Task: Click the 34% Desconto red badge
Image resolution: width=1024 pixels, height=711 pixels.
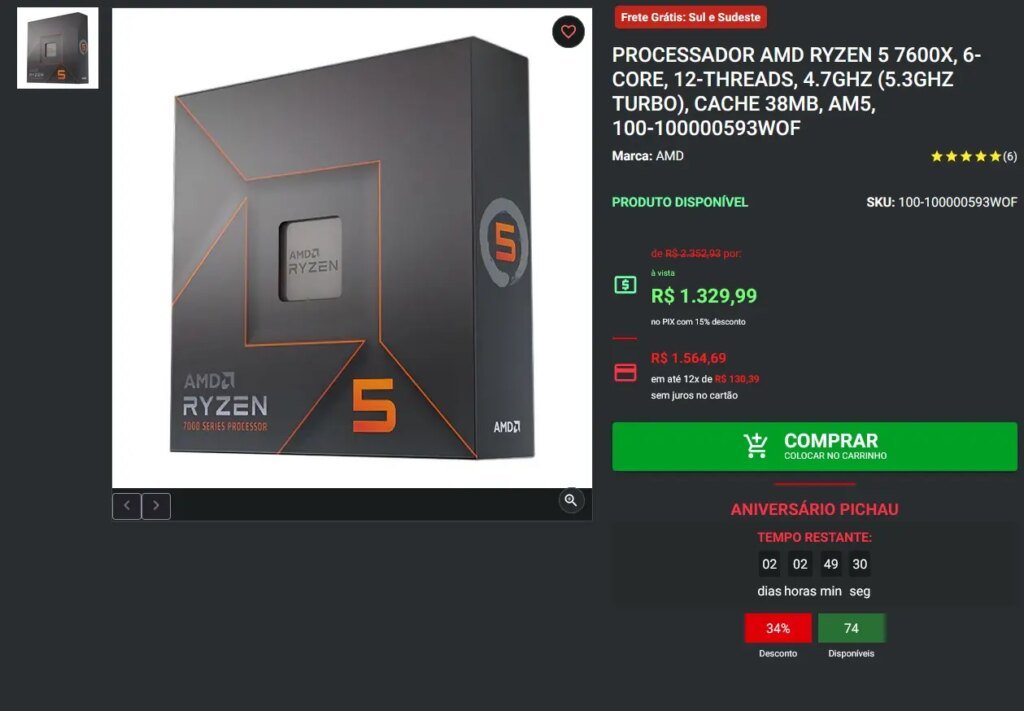Action: [x=778, y=628]
